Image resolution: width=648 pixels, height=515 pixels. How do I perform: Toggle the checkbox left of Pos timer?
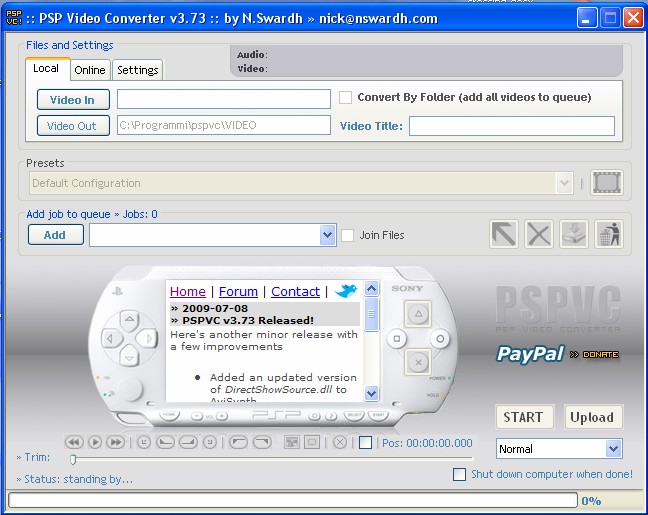click(365, 443)
